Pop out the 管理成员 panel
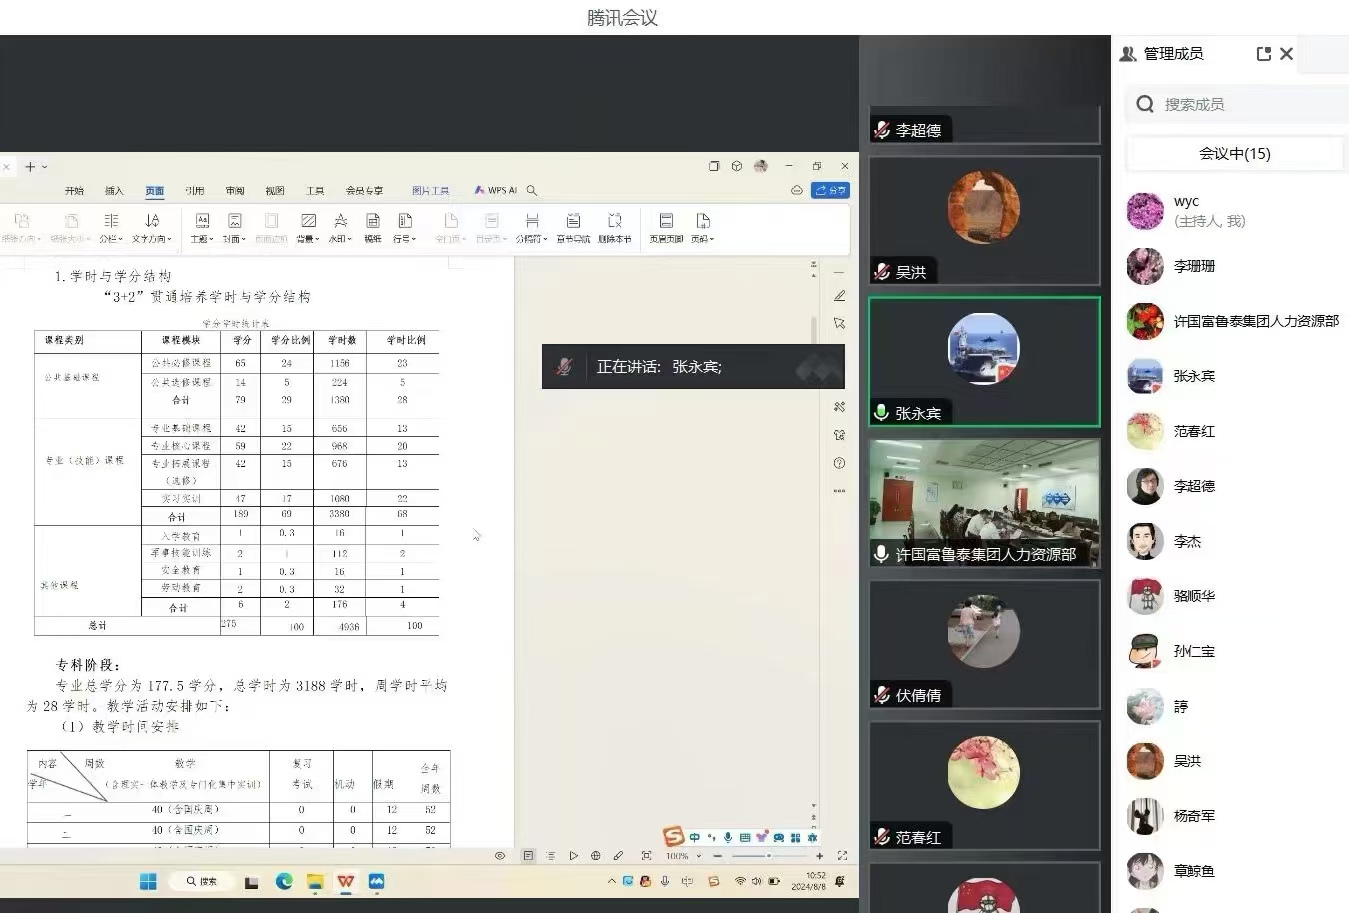1349x913 pixels. click(1263, 54)
